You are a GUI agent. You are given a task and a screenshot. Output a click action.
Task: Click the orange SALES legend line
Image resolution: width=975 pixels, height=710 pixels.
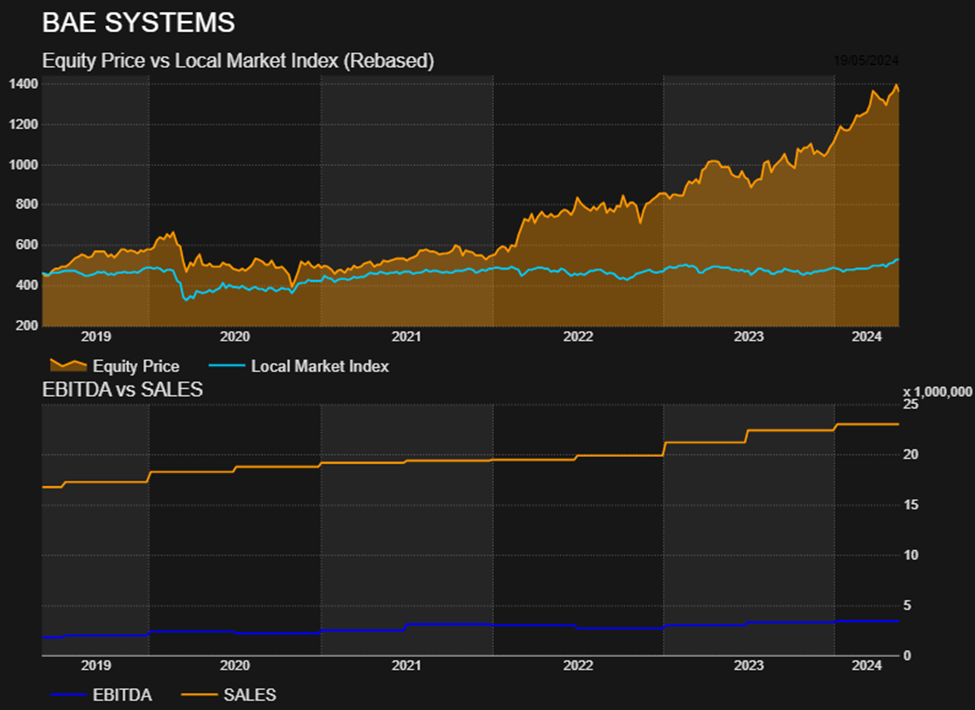pyautogui.click(x=199, y=694)
